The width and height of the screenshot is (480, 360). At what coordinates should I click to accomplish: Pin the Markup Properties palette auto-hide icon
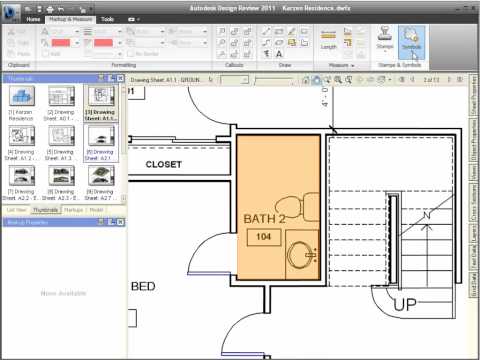pyautogui.click(x=112, y=222)
